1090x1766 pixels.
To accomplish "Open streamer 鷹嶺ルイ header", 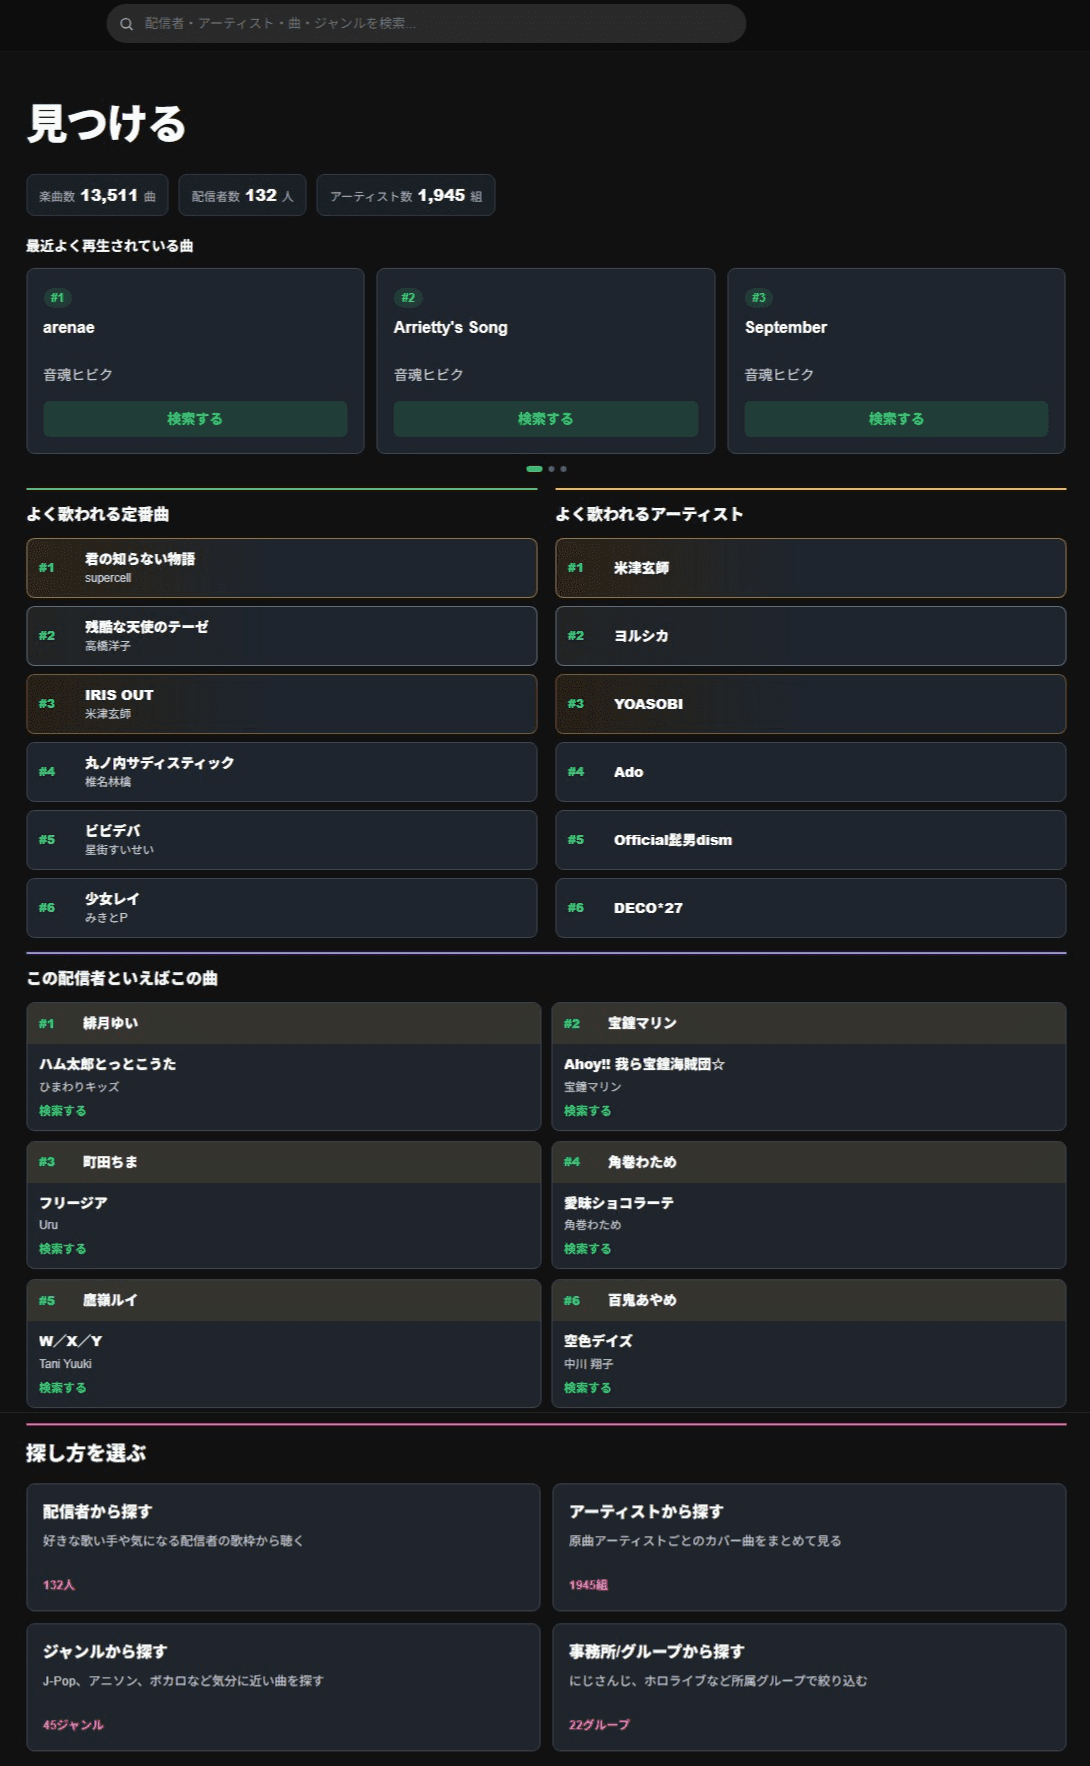I will [284, 1300].
